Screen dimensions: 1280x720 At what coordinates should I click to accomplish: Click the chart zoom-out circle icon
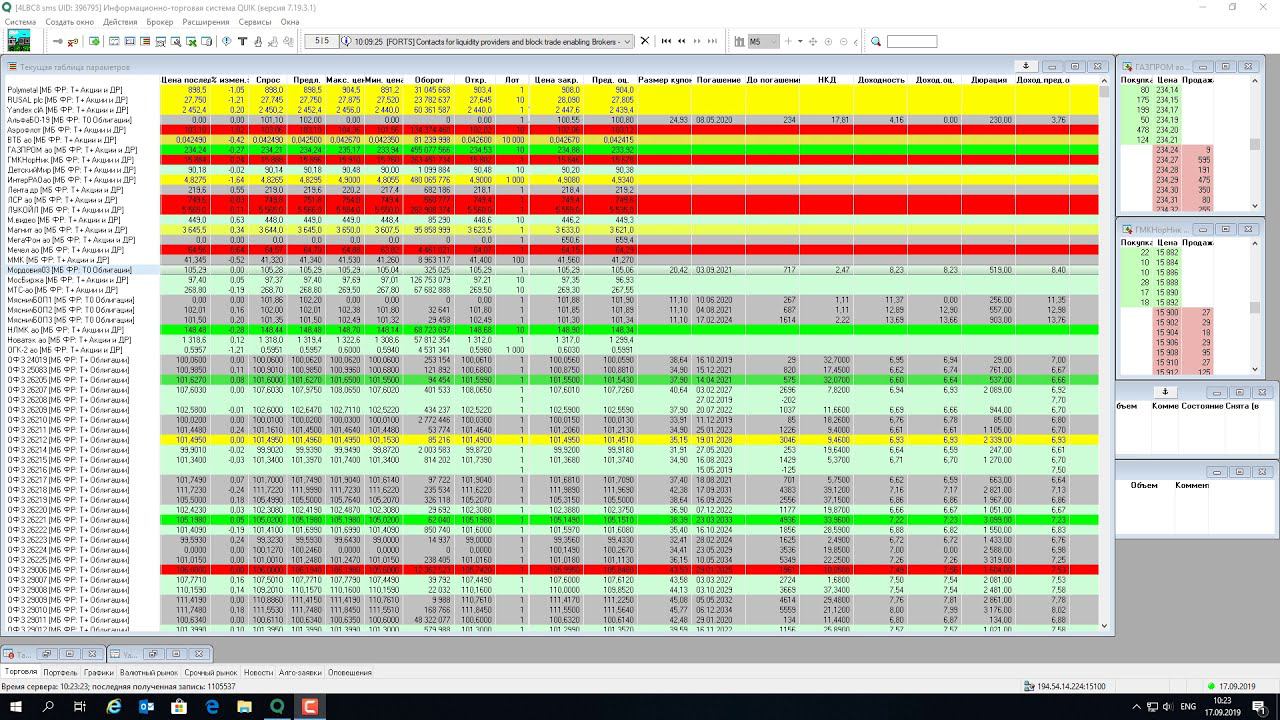point(843,41)
